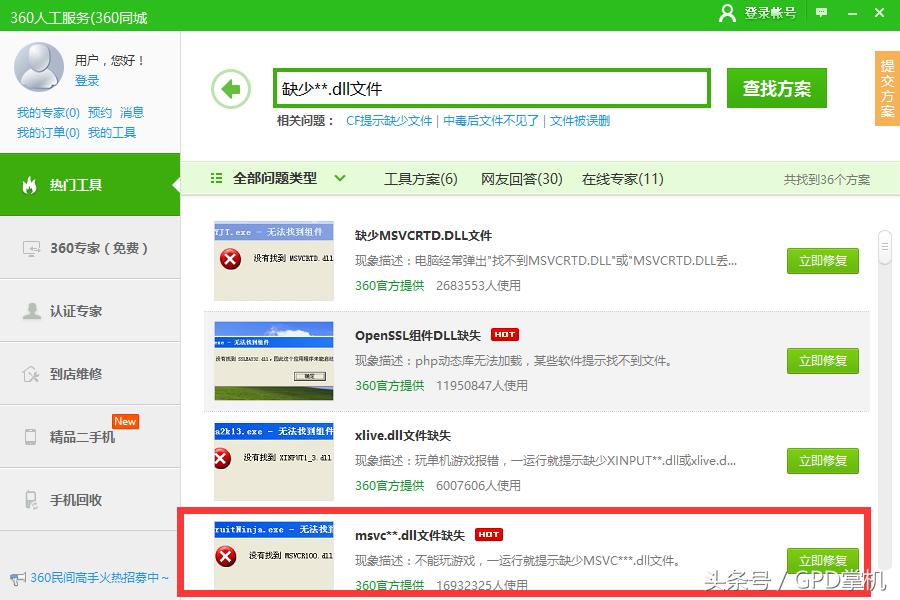Image resolution: width=900 pixels, height=600 pixels.
Task: Switch to 网友回答(30) tab
Action: (521, 179)
